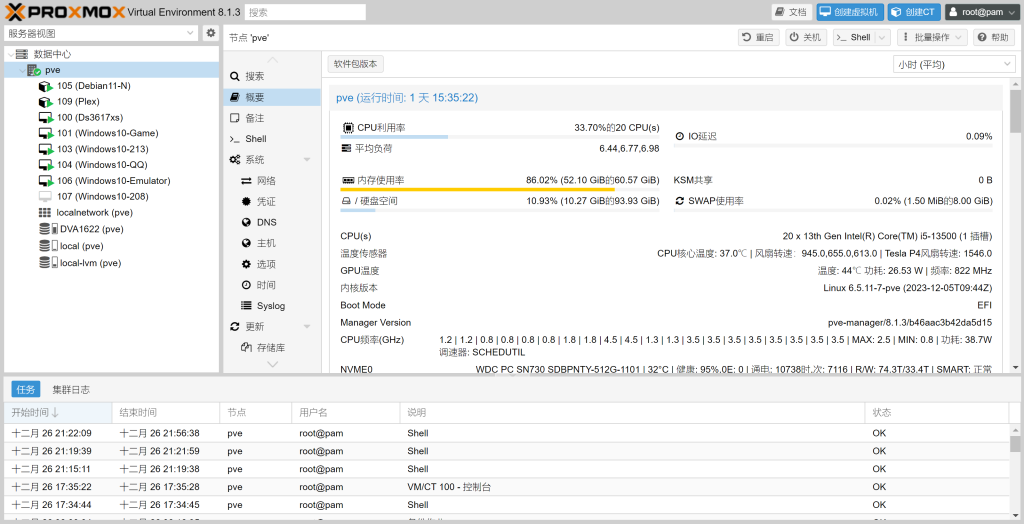Click the 帮助 help button
Image resolution: width=1024 pixels, height=524 pixels.
[994, 37]
